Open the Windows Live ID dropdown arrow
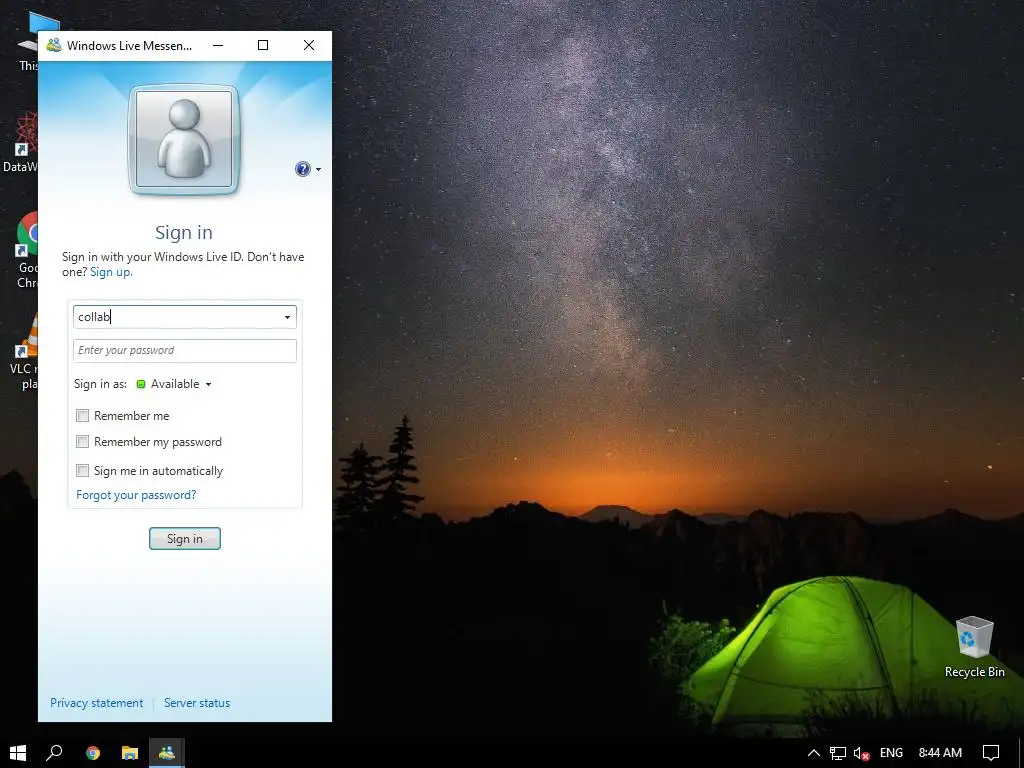This screenshot has width=1024, height=768. (287, 317)
